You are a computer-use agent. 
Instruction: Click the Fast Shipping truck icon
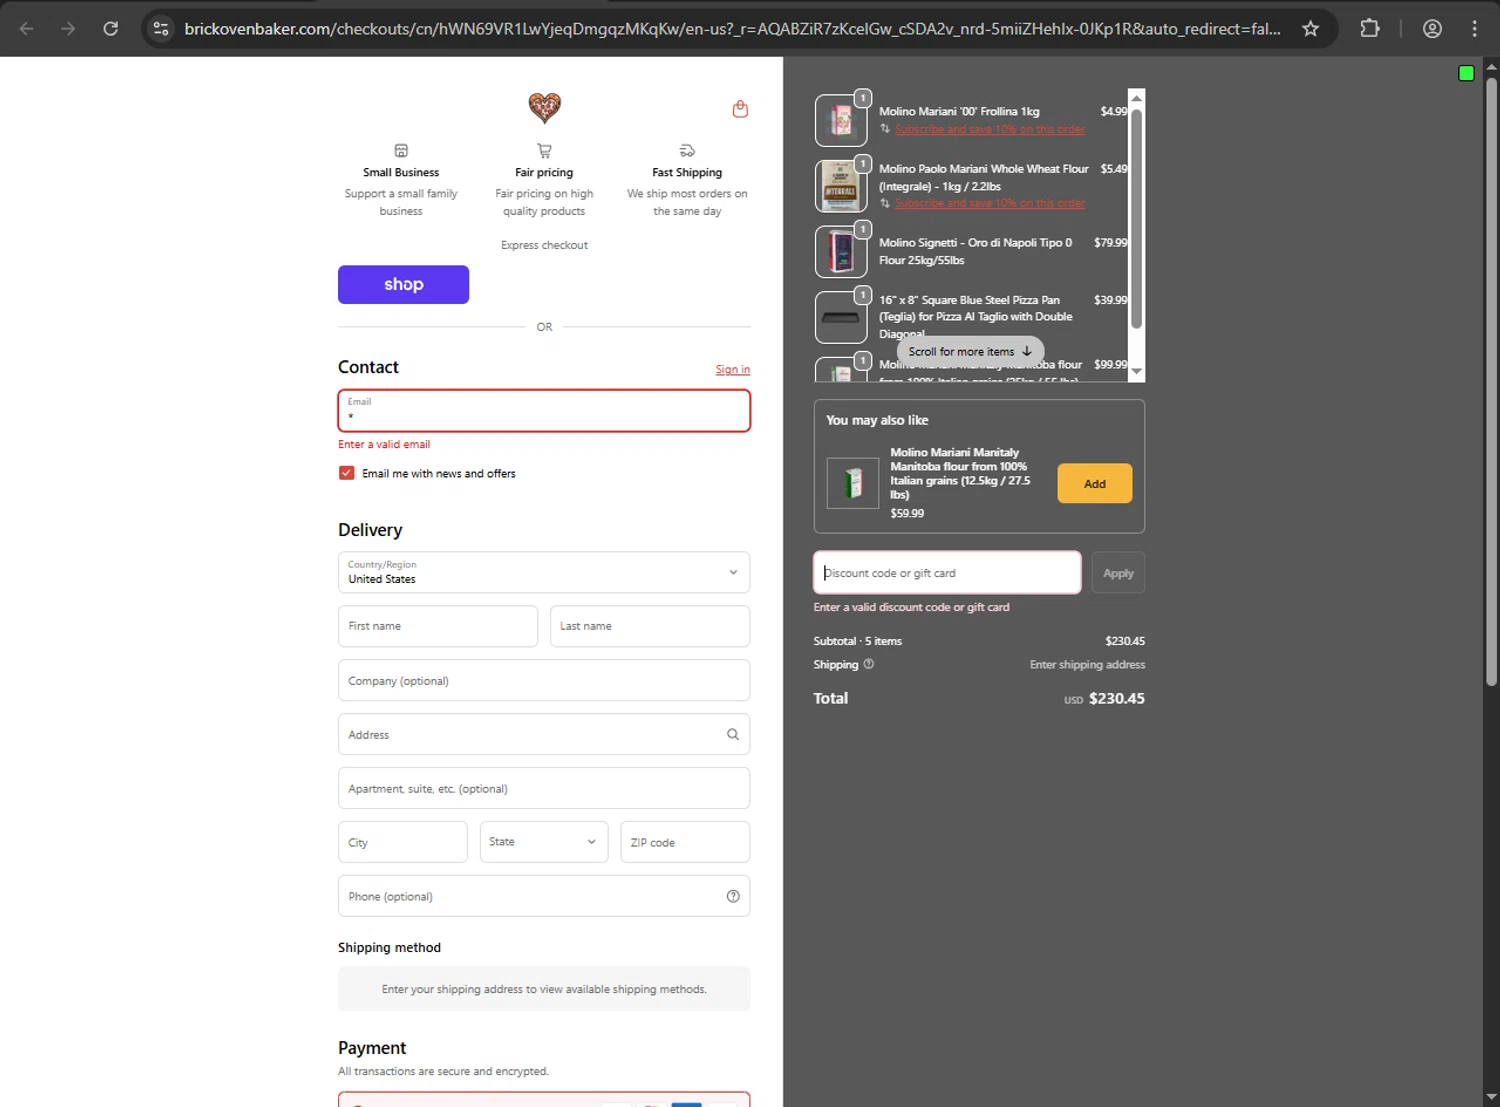(687, 151)
